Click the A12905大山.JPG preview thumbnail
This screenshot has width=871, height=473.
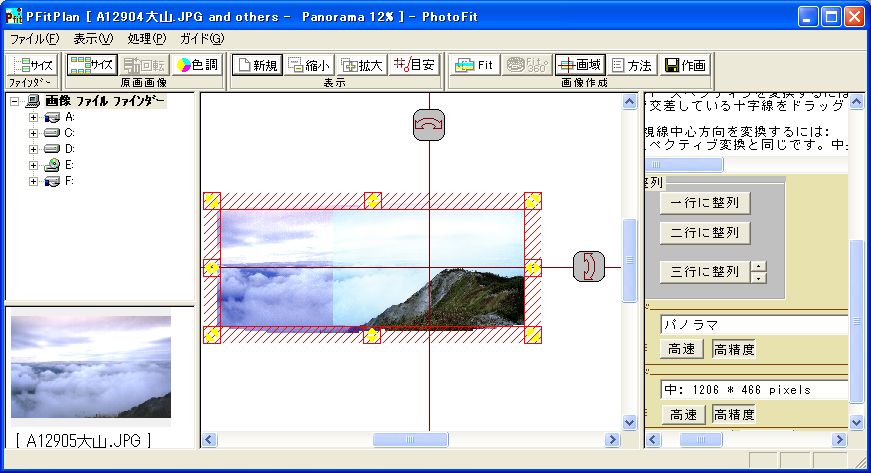(x=91, y=367)
